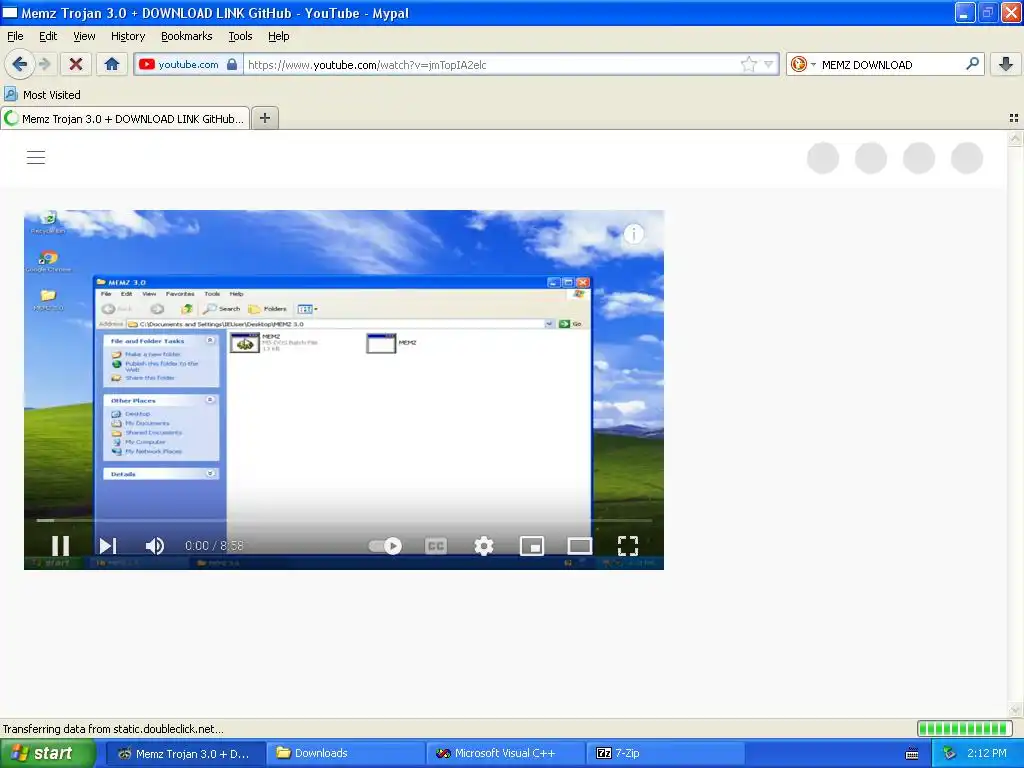
Task: Switch to Microsoft Visual C++ taskbar item
Action: (507, 753)
